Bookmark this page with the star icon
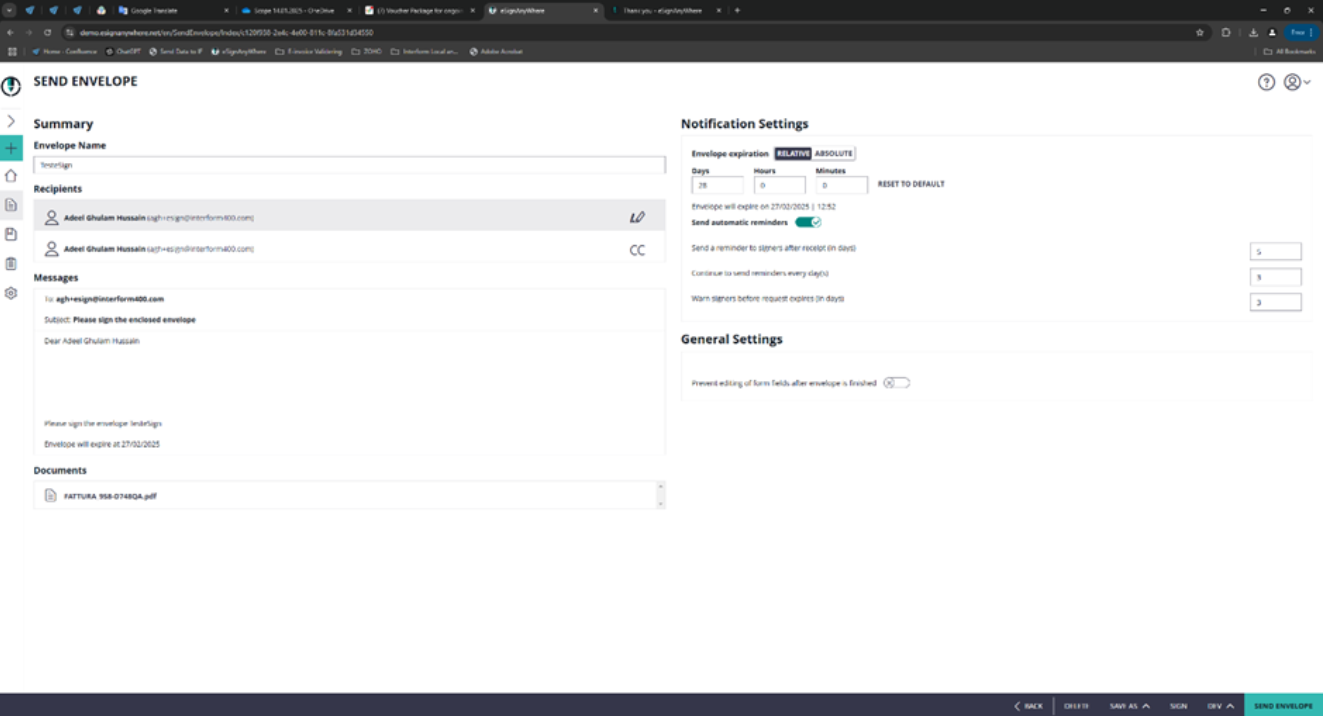Image resolution: width=1323 pixels, height=716 pixels. (x=1199, y=32)
